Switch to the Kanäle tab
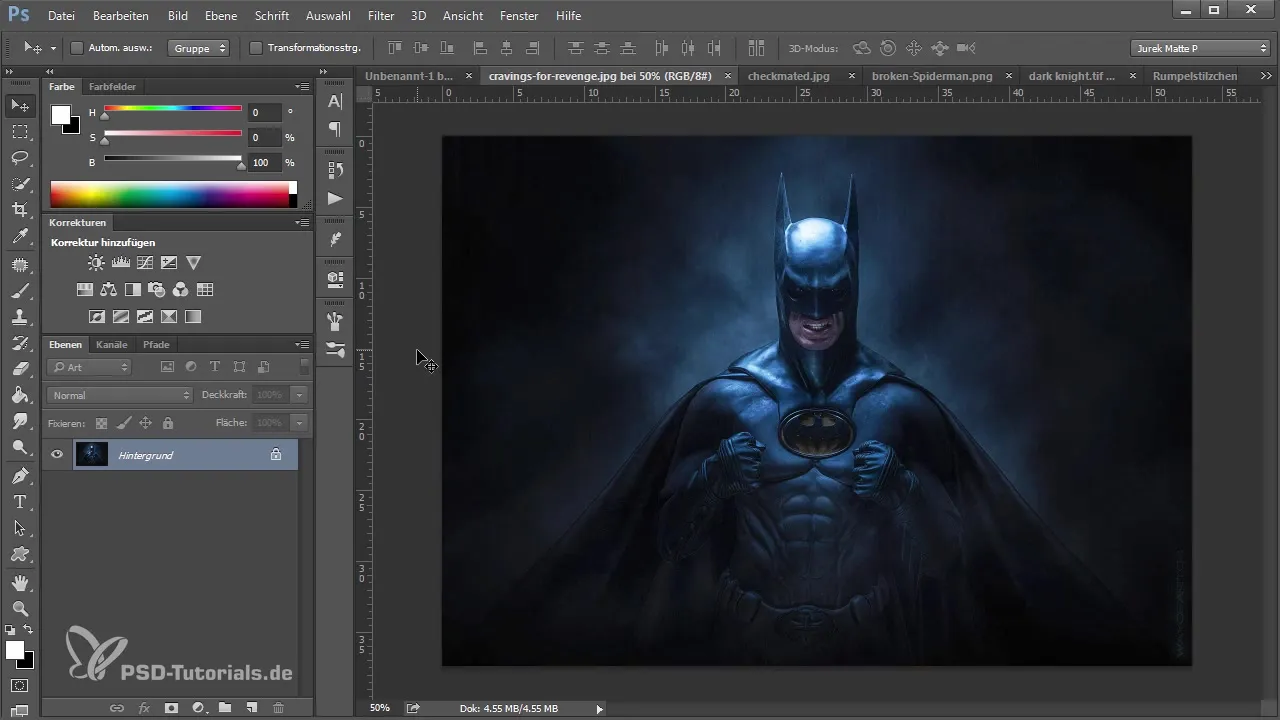 [112, 345]
